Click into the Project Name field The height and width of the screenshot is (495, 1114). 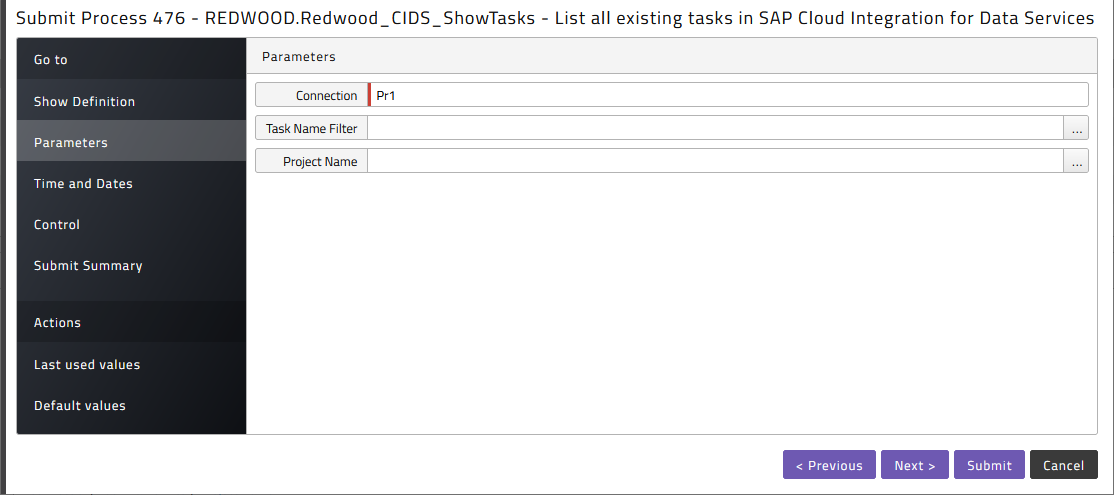point(715,161)
